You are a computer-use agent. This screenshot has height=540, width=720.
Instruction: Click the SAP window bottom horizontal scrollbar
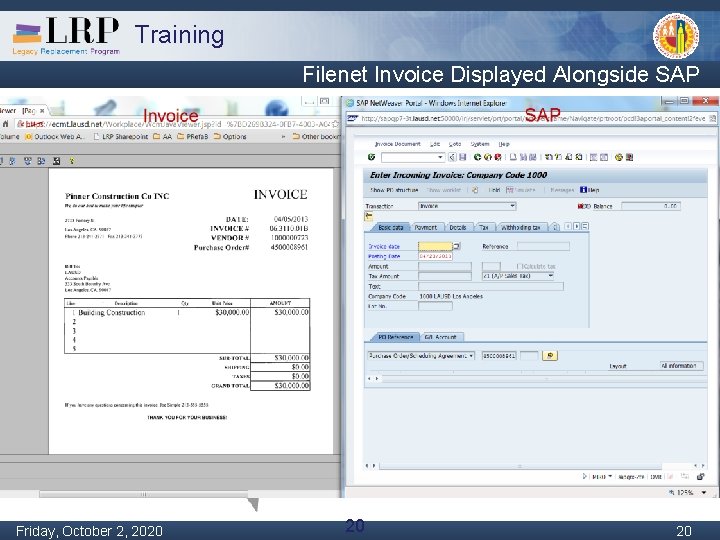click(x=520, y=466)
